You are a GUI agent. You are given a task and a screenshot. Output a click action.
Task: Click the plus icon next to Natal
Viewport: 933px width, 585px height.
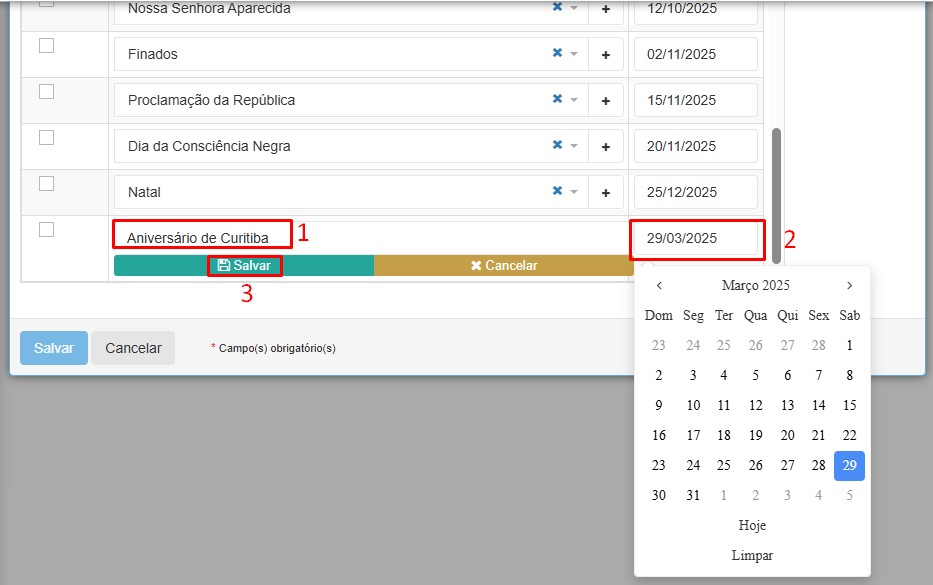coord(605,192)
